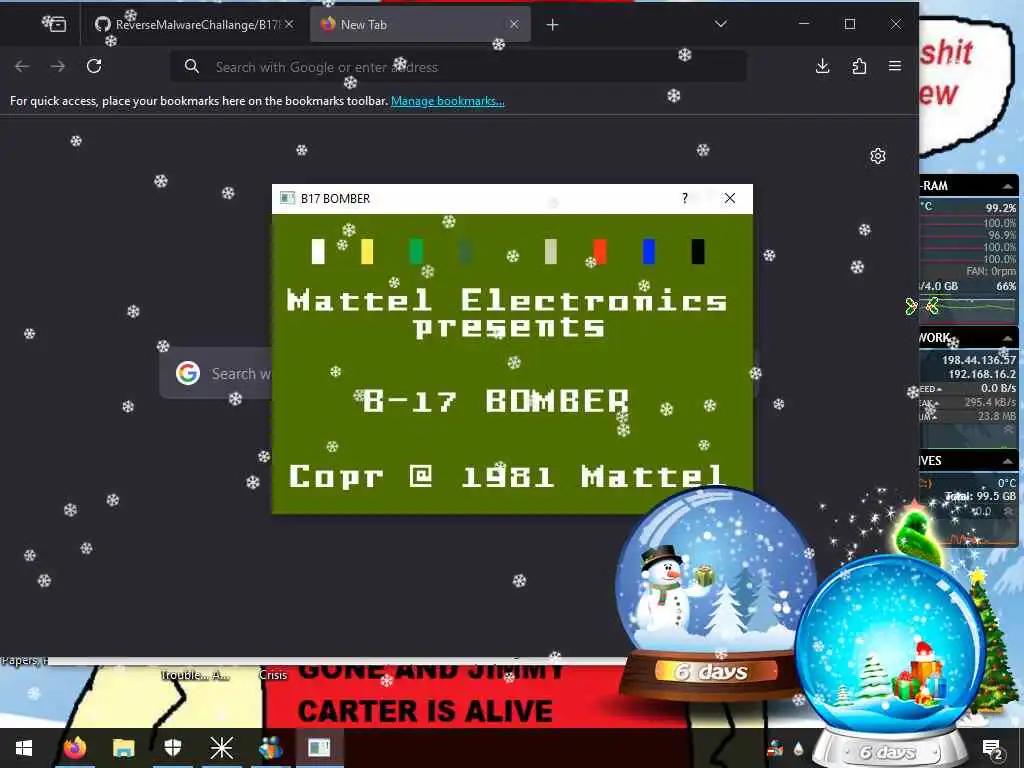The width and height of the screenshot is (1024, 768).
Task: Click the 99.2% CPU usage reading
Action: 1000,208
